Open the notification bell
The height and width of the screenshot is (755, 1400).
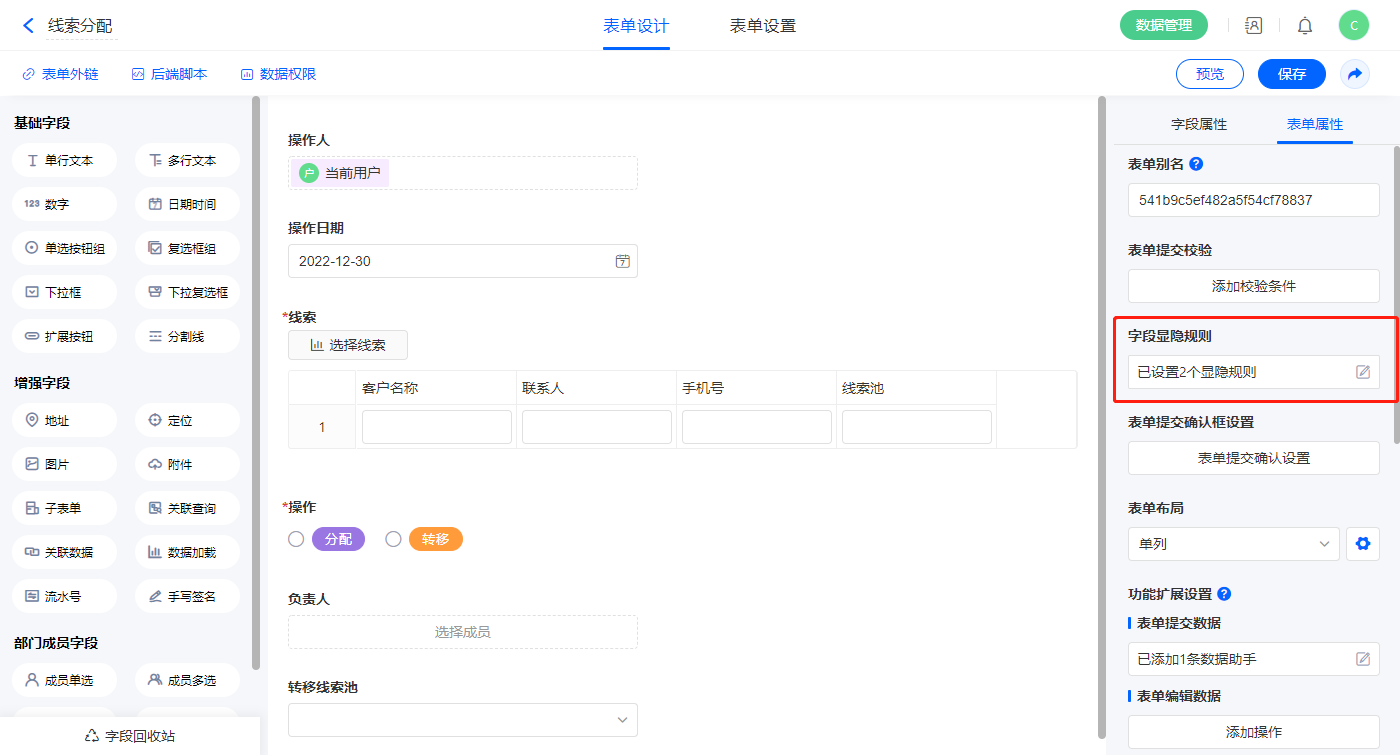1305,26
